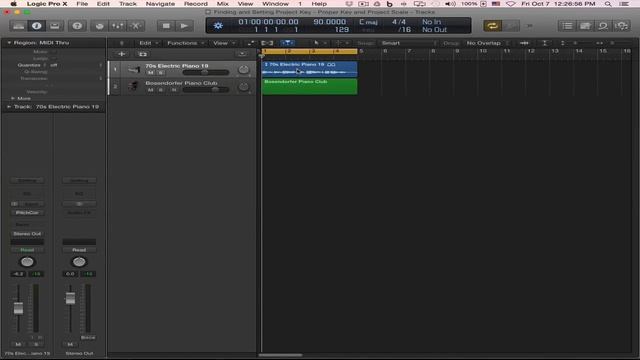This screenshot has width=640, height=360.
Task: Click the waveform zoom button
Action: [x=524, y=43]
